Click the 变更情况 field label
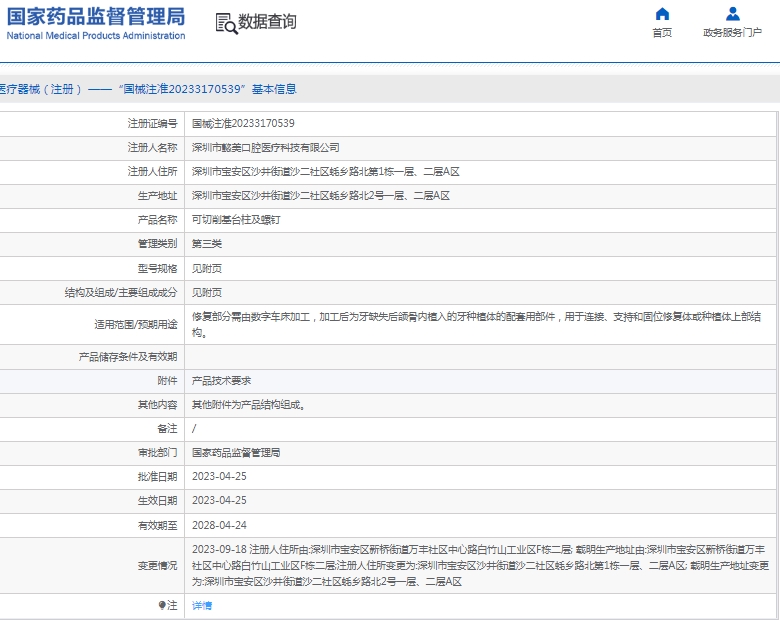This screenshot has width=780, height=621. tap(157, 566)
